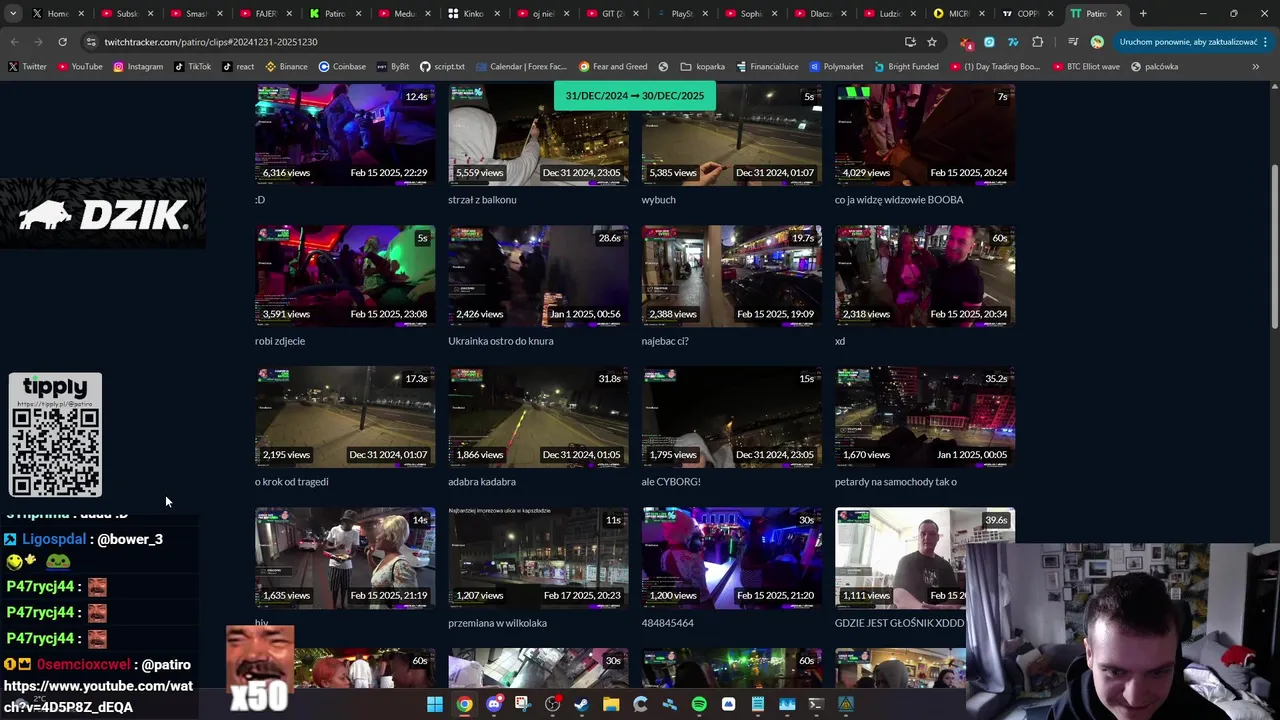The height and width of the screenshot is (720, 1280).
Task: Open the TikTok bookmark
Action: 192,66
